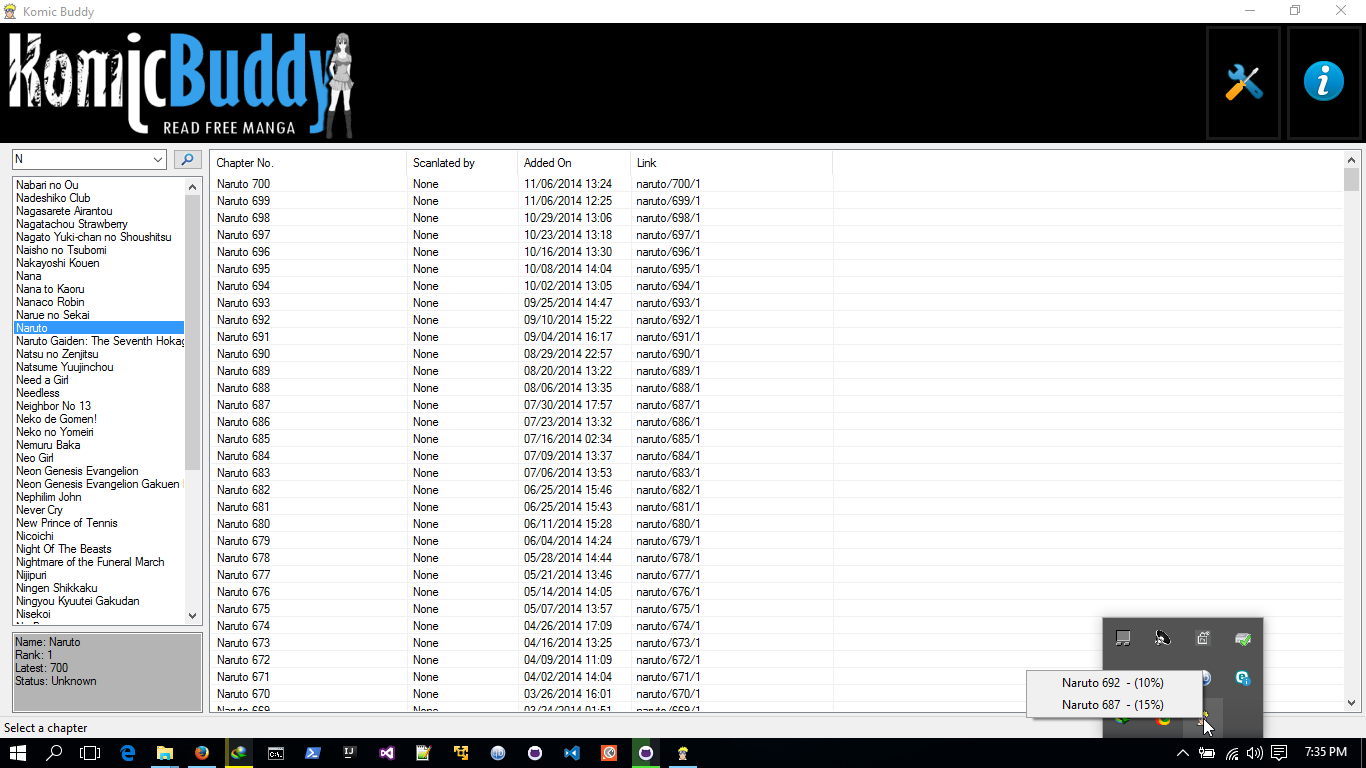Open File Explorer from the taskbar
The image size is (1366, 768).
pyautogui.click(x=165, y=753)
